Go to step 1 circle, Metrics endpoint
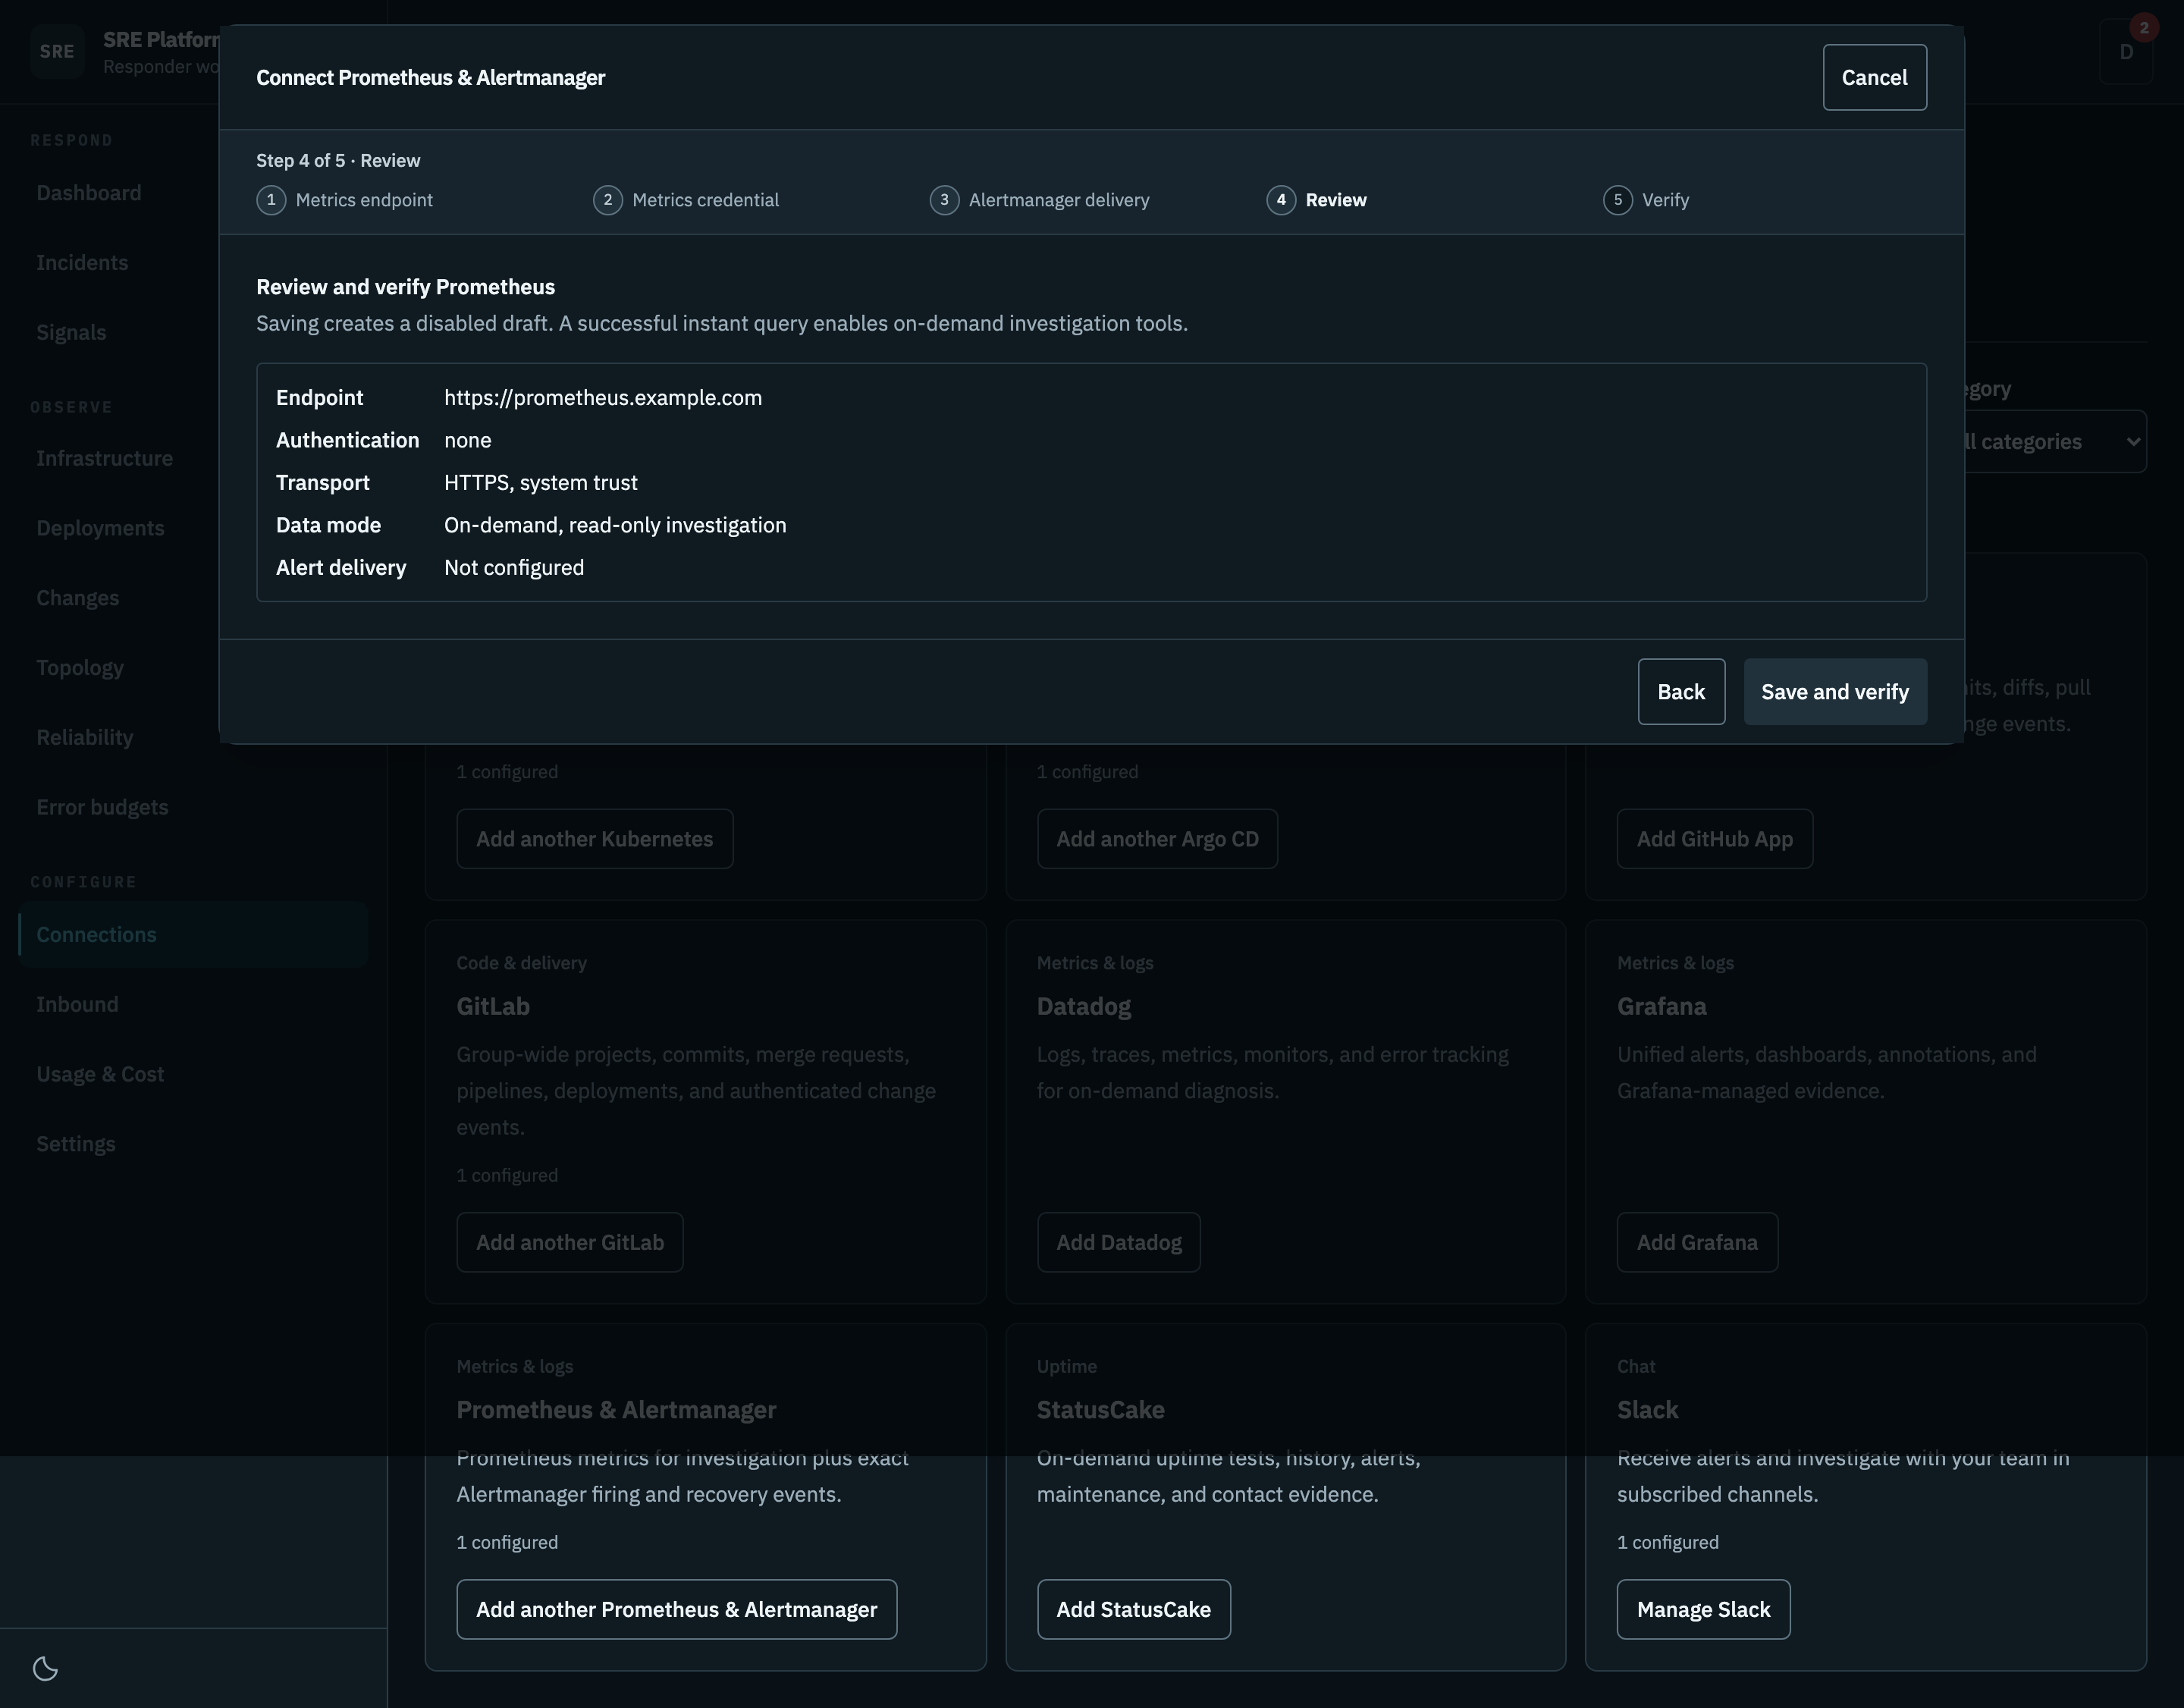The height and width of the screenshot is (1708, 2184). pos(271,200)
